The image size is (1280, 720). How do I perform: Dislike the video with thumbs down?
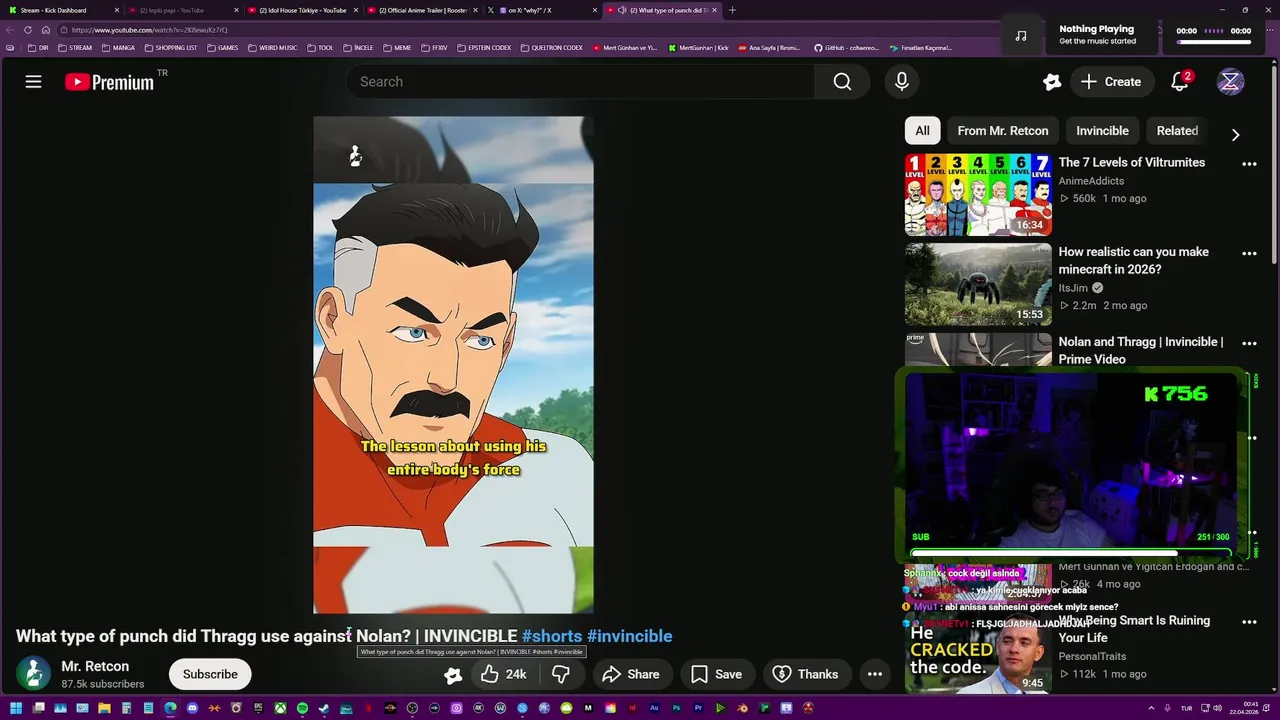click(561, 674)
